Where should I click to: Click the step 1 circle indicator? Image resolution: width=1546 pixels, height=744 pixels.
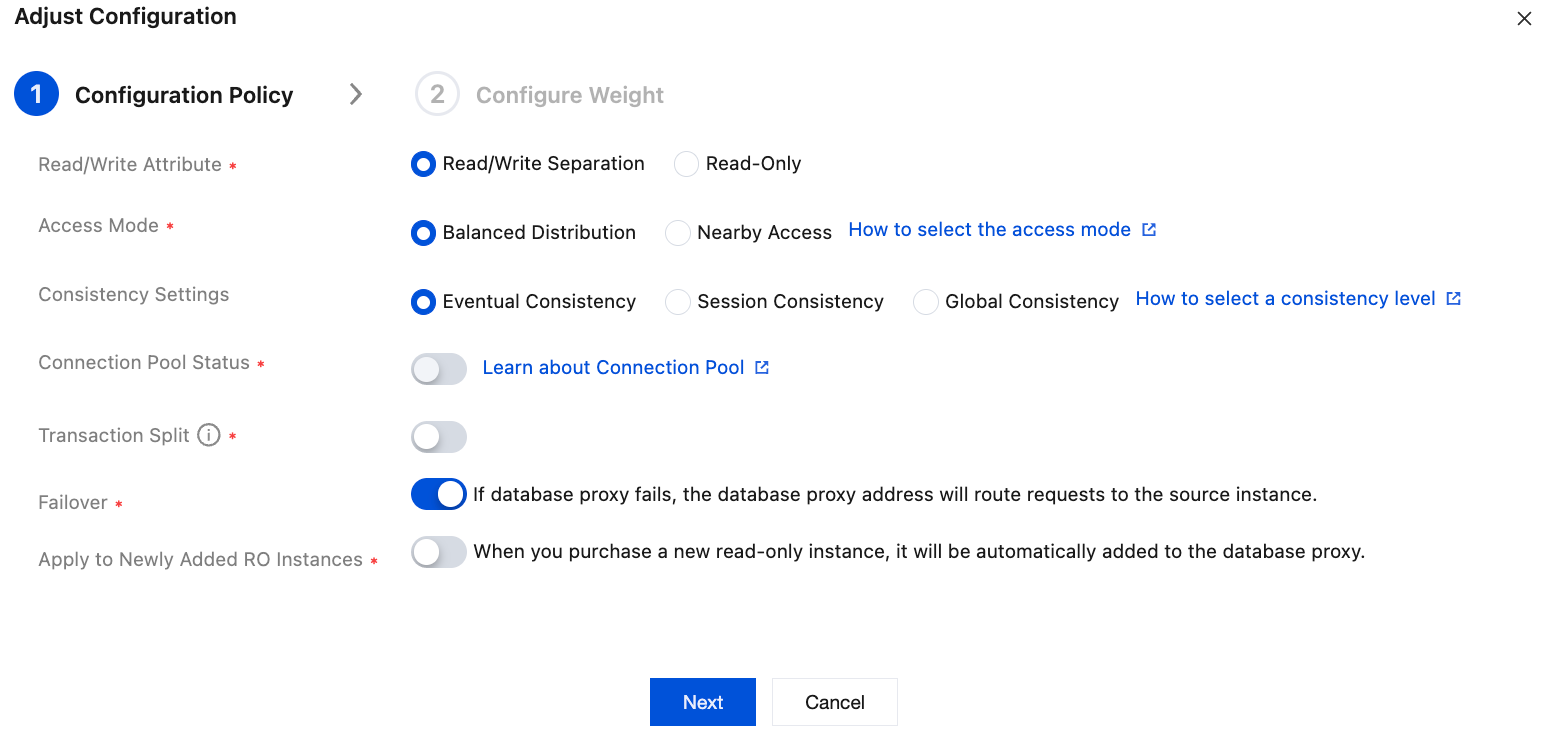pos(36,93)
